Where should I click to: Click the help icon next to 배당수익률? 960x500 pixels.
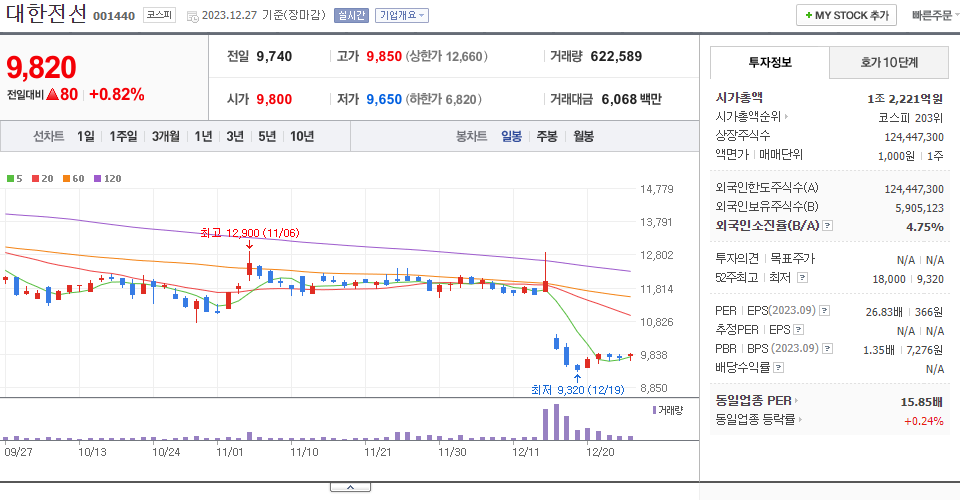(779, 368)
